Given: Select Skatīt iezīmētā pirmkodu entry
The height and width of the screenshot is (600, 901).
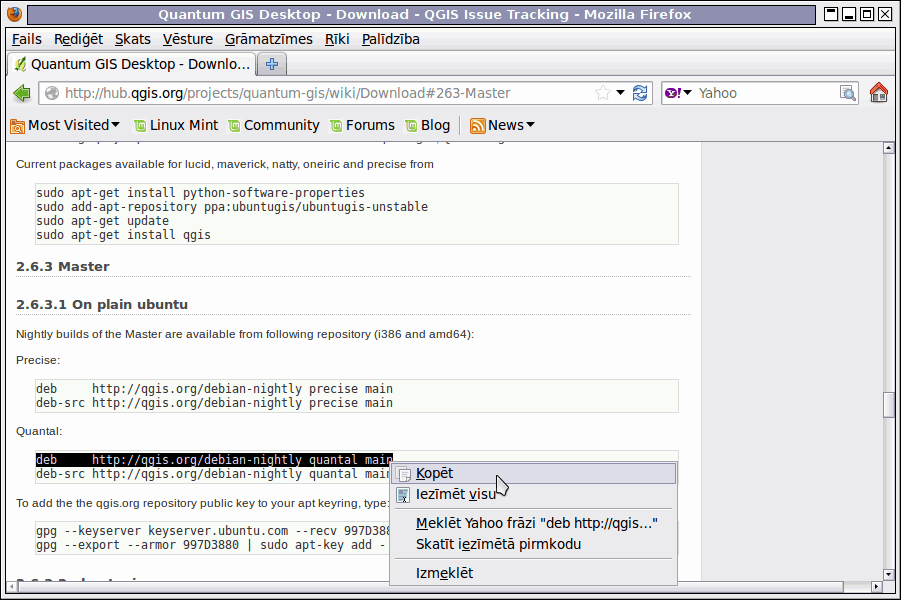Looking at the screenshot, I should coord(533,544).
